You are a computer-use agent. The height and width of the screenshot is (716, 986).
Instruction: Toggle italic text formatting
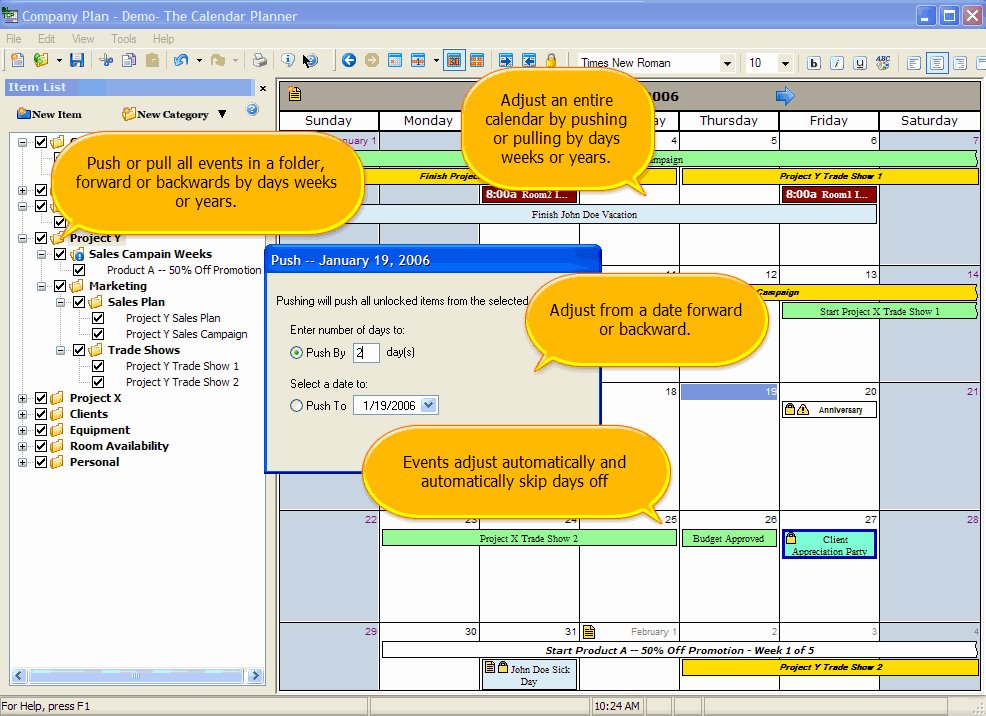point(837,63)
